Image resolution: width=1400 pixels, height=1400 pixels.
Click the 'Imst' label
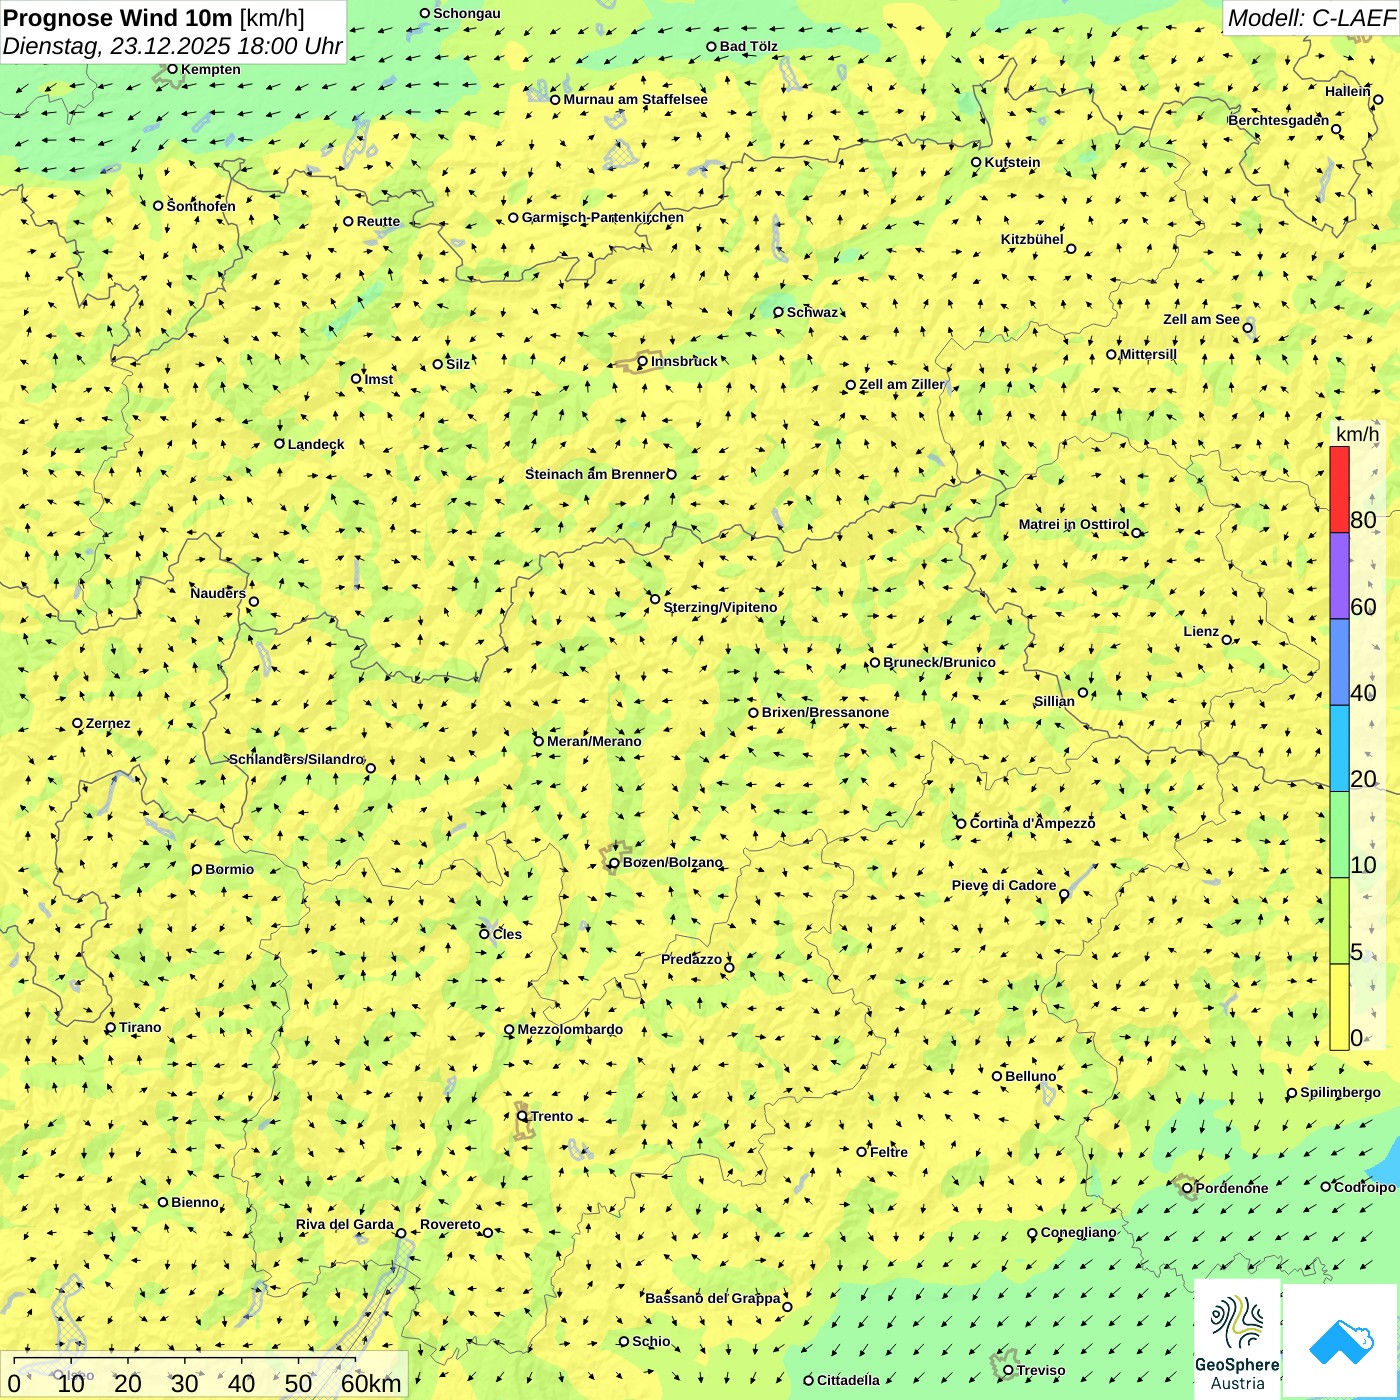[379, 379]
